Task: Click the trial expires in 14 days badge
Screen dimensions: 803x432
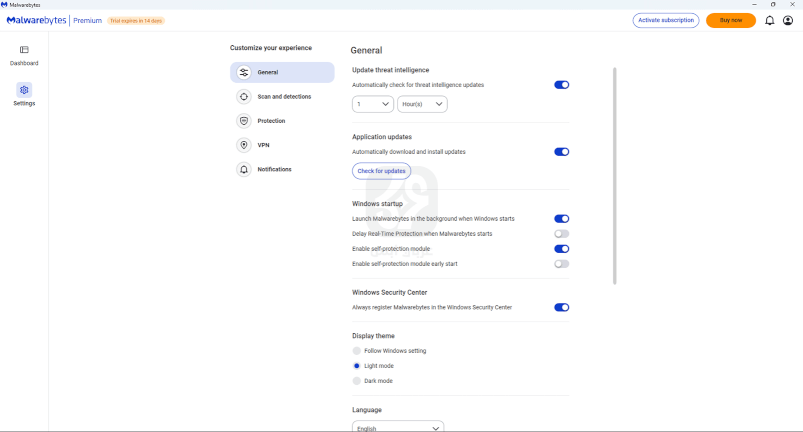Action: (136, 21)
